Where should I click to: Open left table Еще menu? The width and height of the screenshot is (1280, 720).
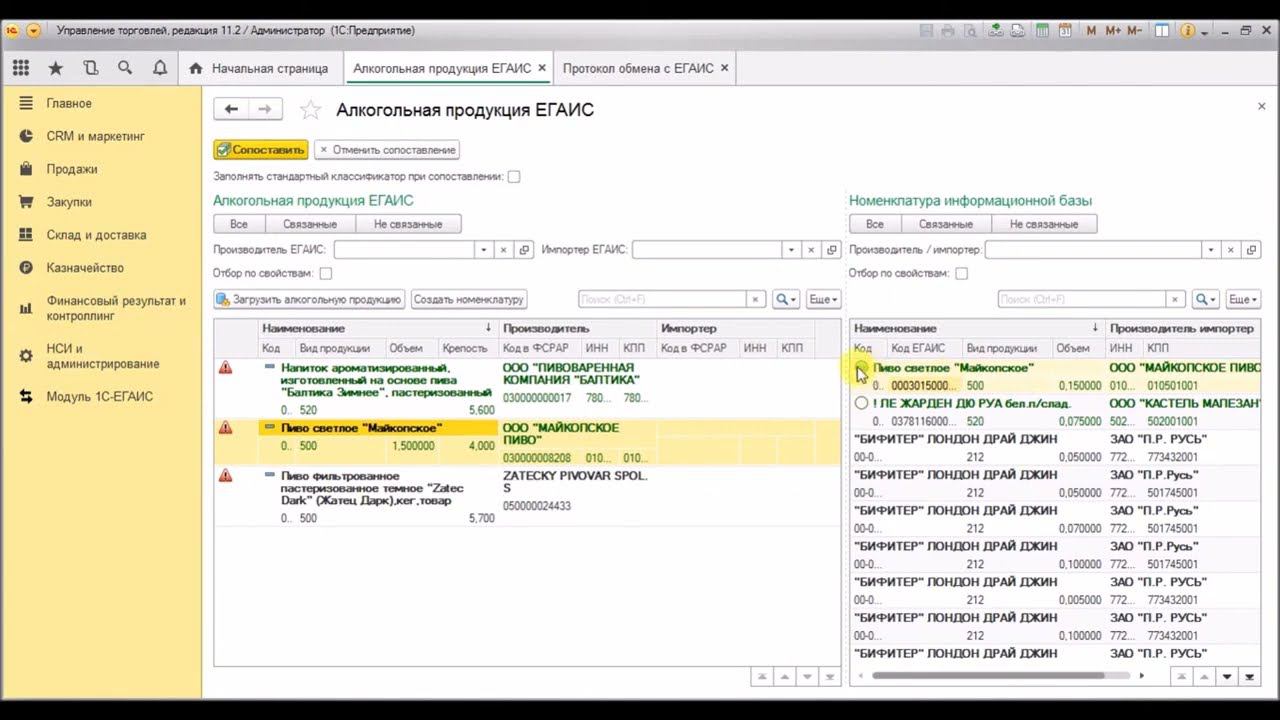[x=823, y=299]
